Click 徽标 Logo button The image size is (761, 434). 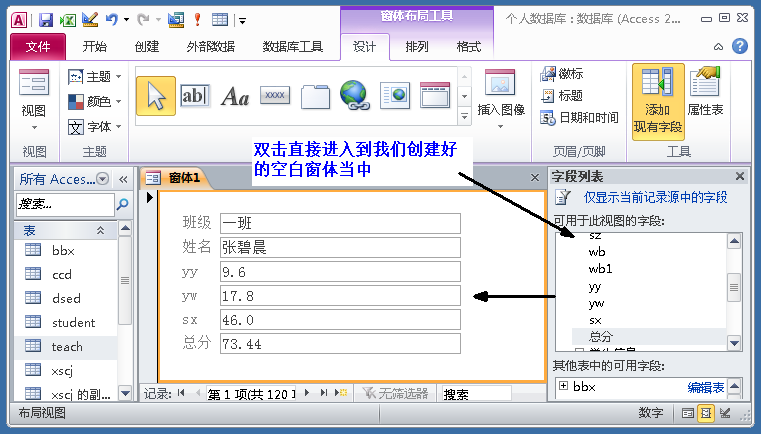click(x=562, y=74)
